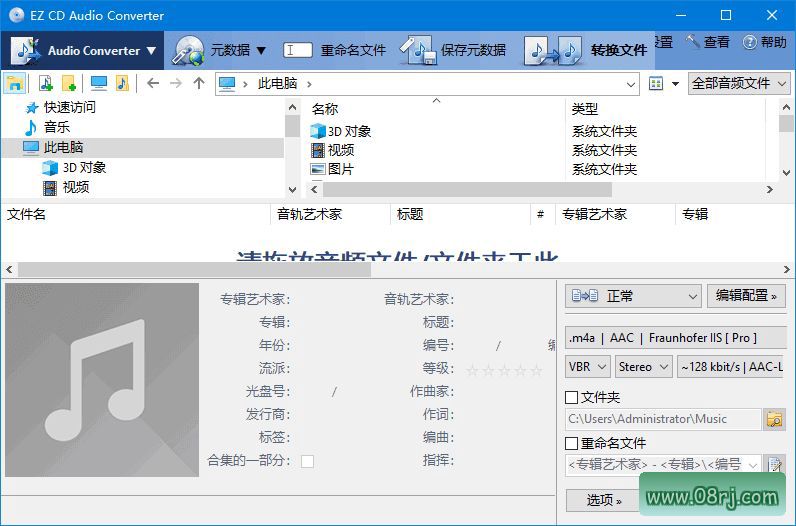Open the Stereo channels dropdown
Image resolution: width=796 pixels, height=526 pixels.
(x=644, y=367)
